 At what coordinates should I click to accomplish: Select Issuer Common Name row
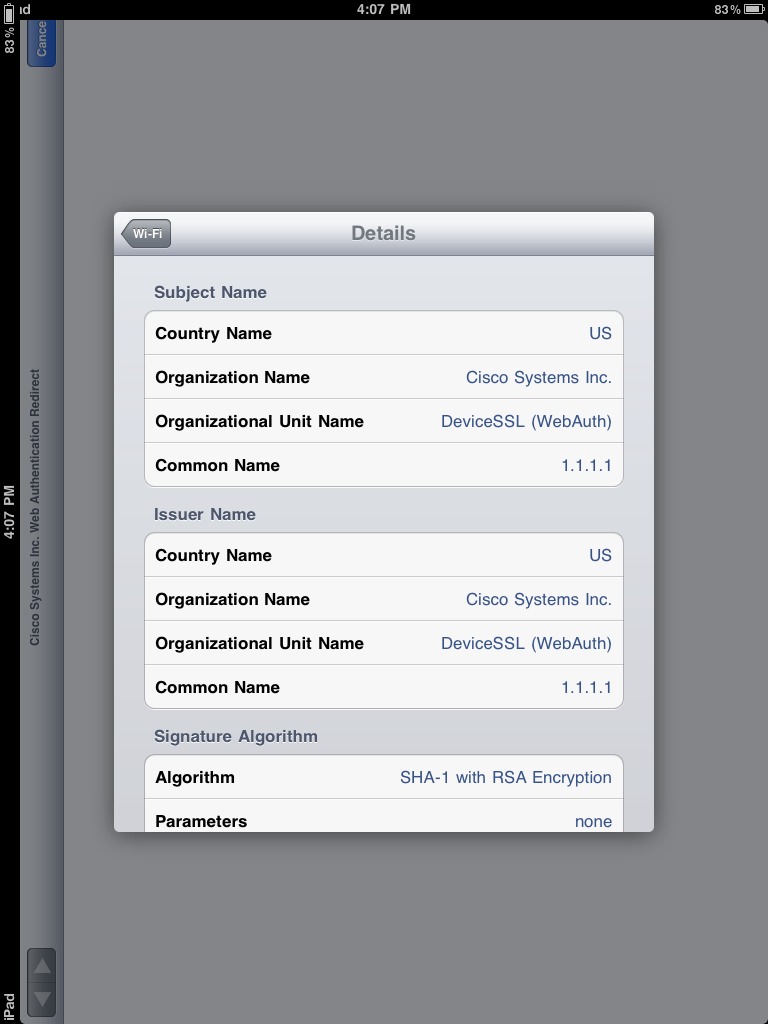(384, 687)
